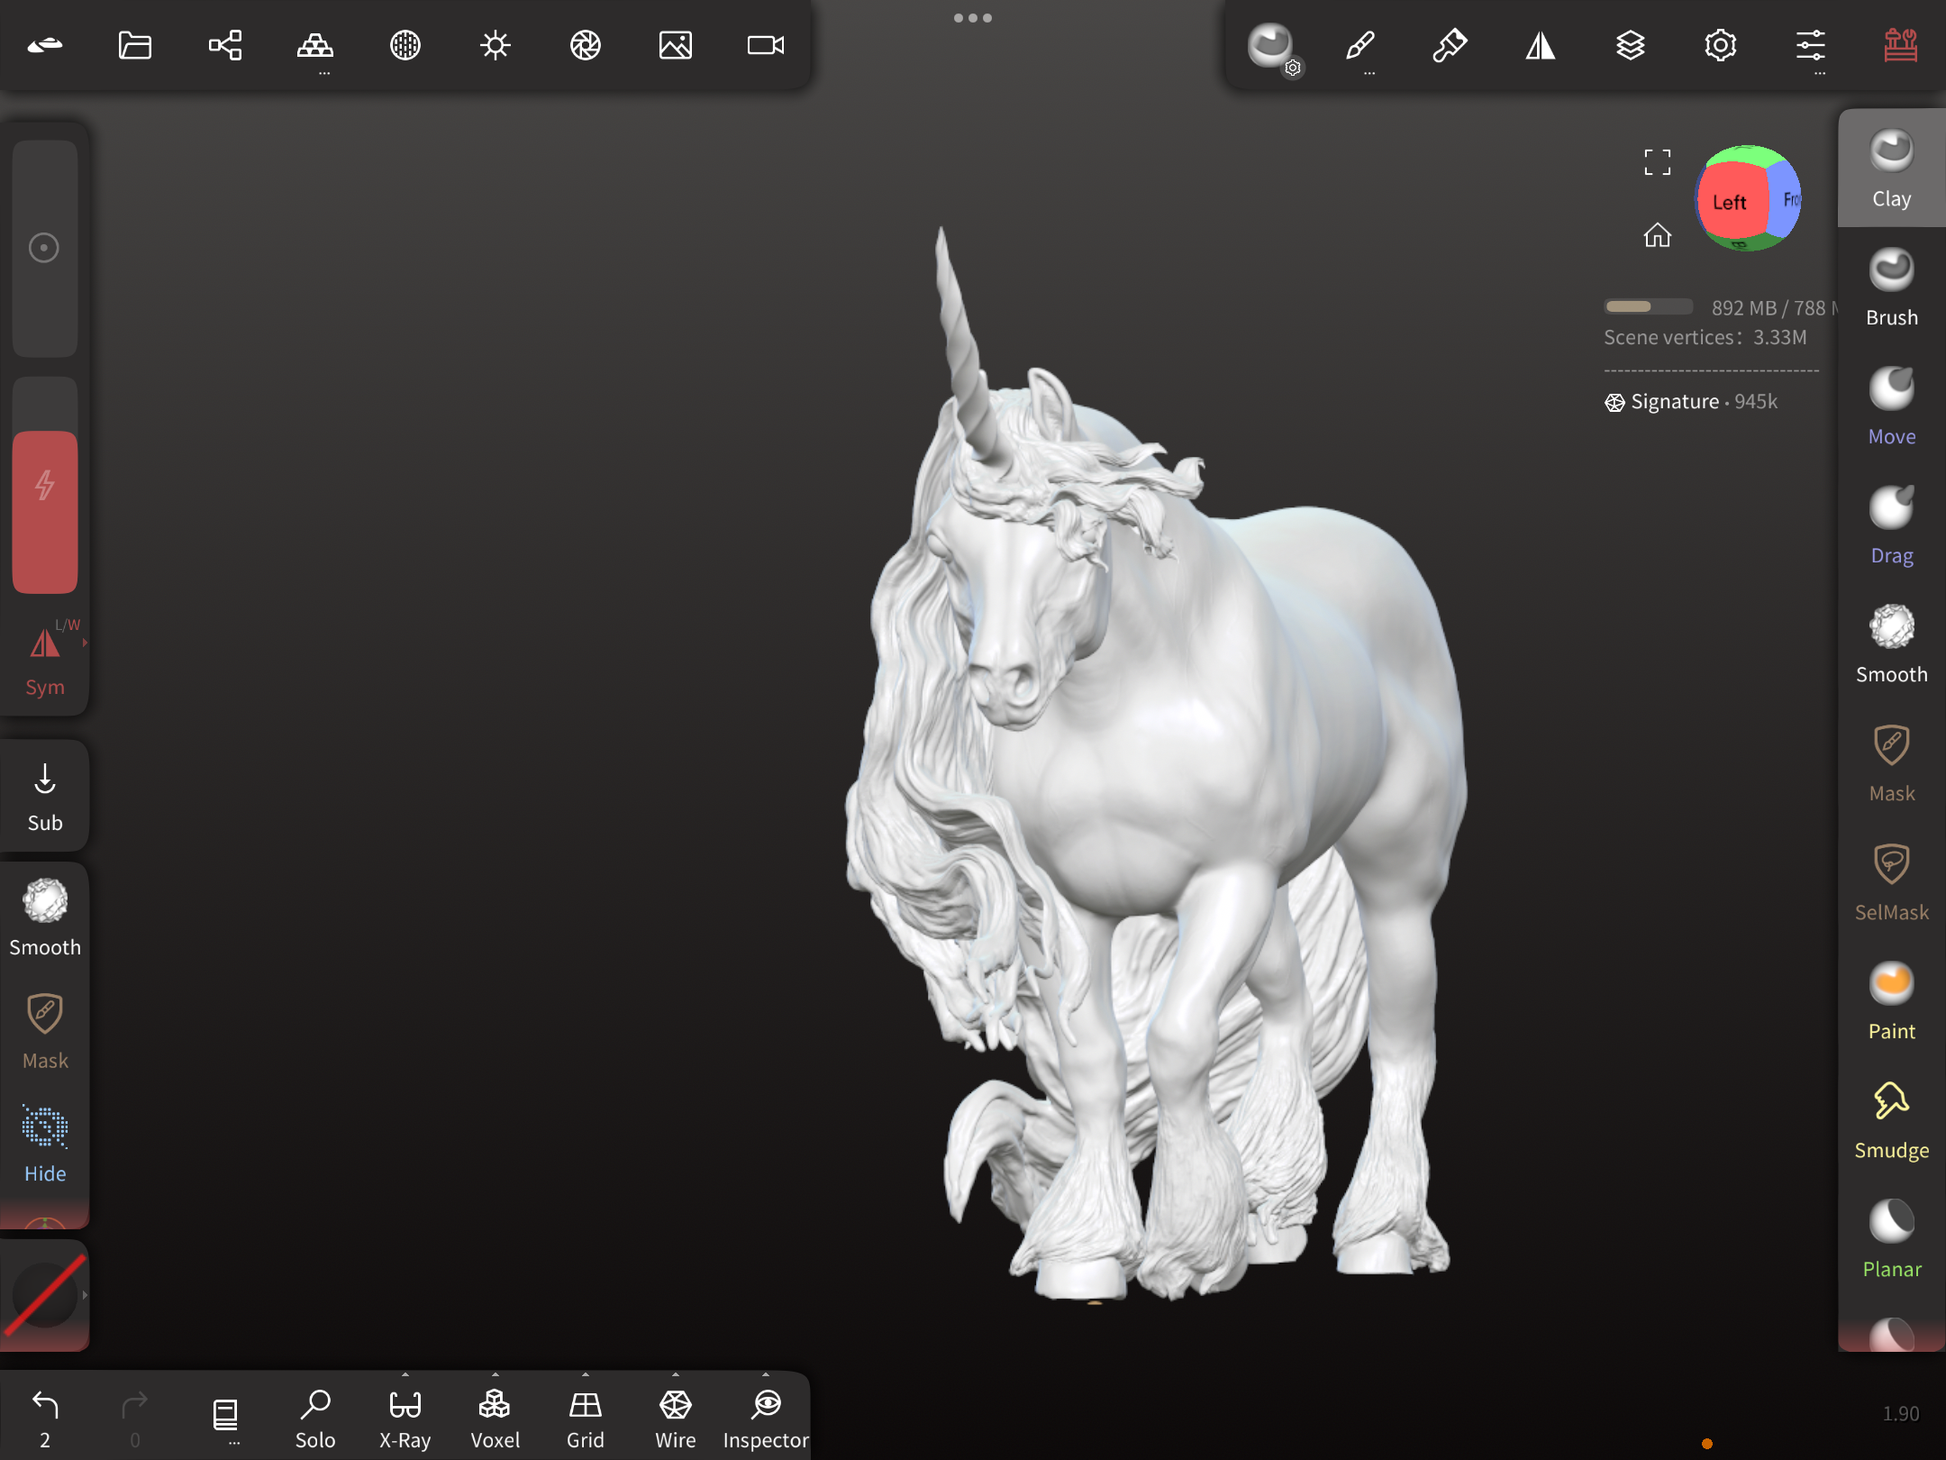Screen dimensions: 1946x1460
Task: Open post-processing aperture icon
Action: click(x=585, y=45)
